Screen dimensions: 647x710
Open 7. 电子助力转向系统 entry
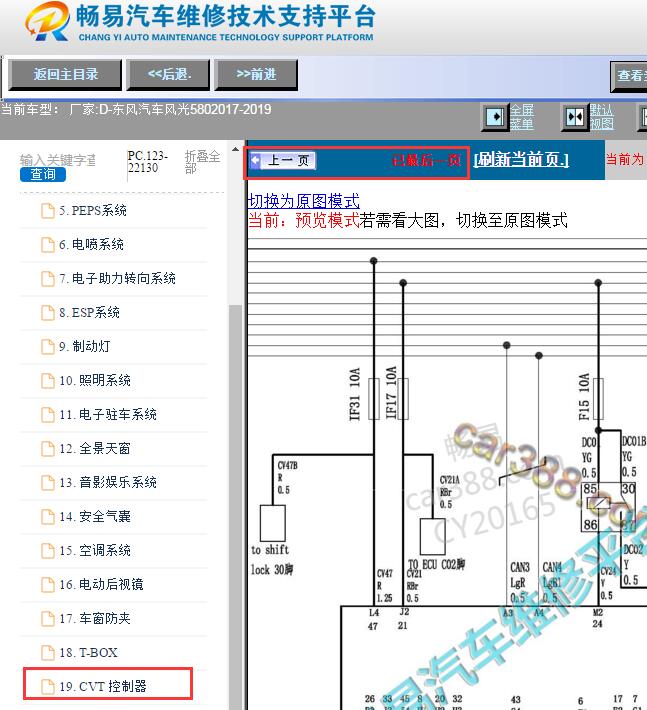[117, 278]
